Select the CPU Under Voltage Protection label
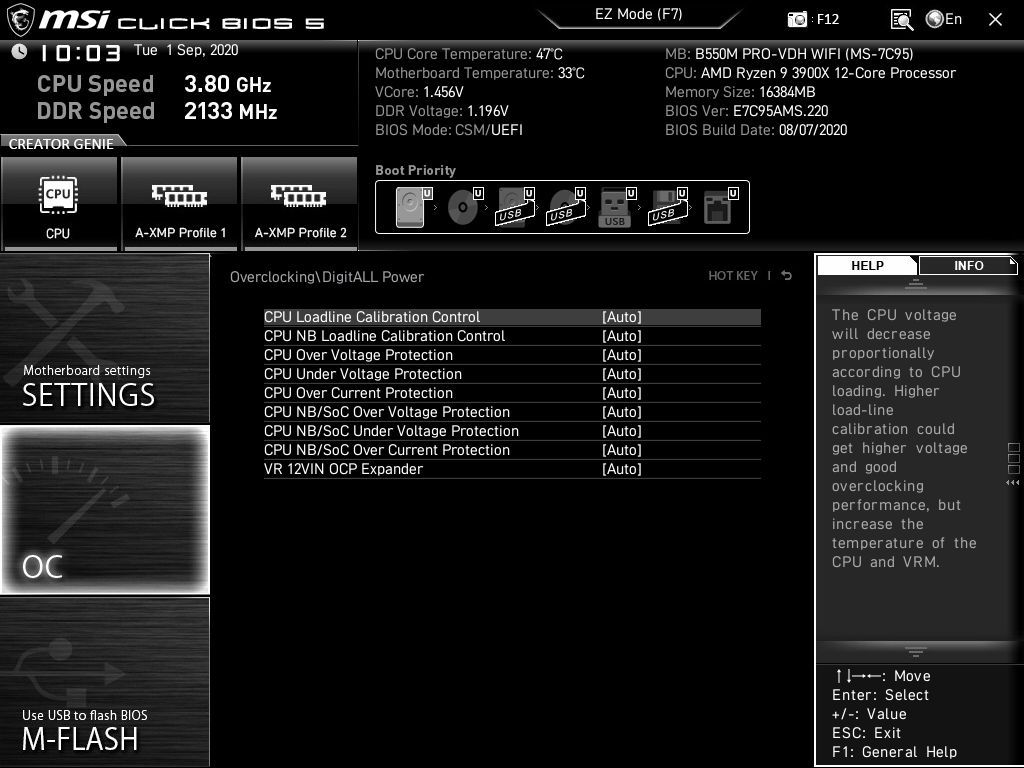The height and width of the screenshot is (768, 1024). [x=362, y=374]
